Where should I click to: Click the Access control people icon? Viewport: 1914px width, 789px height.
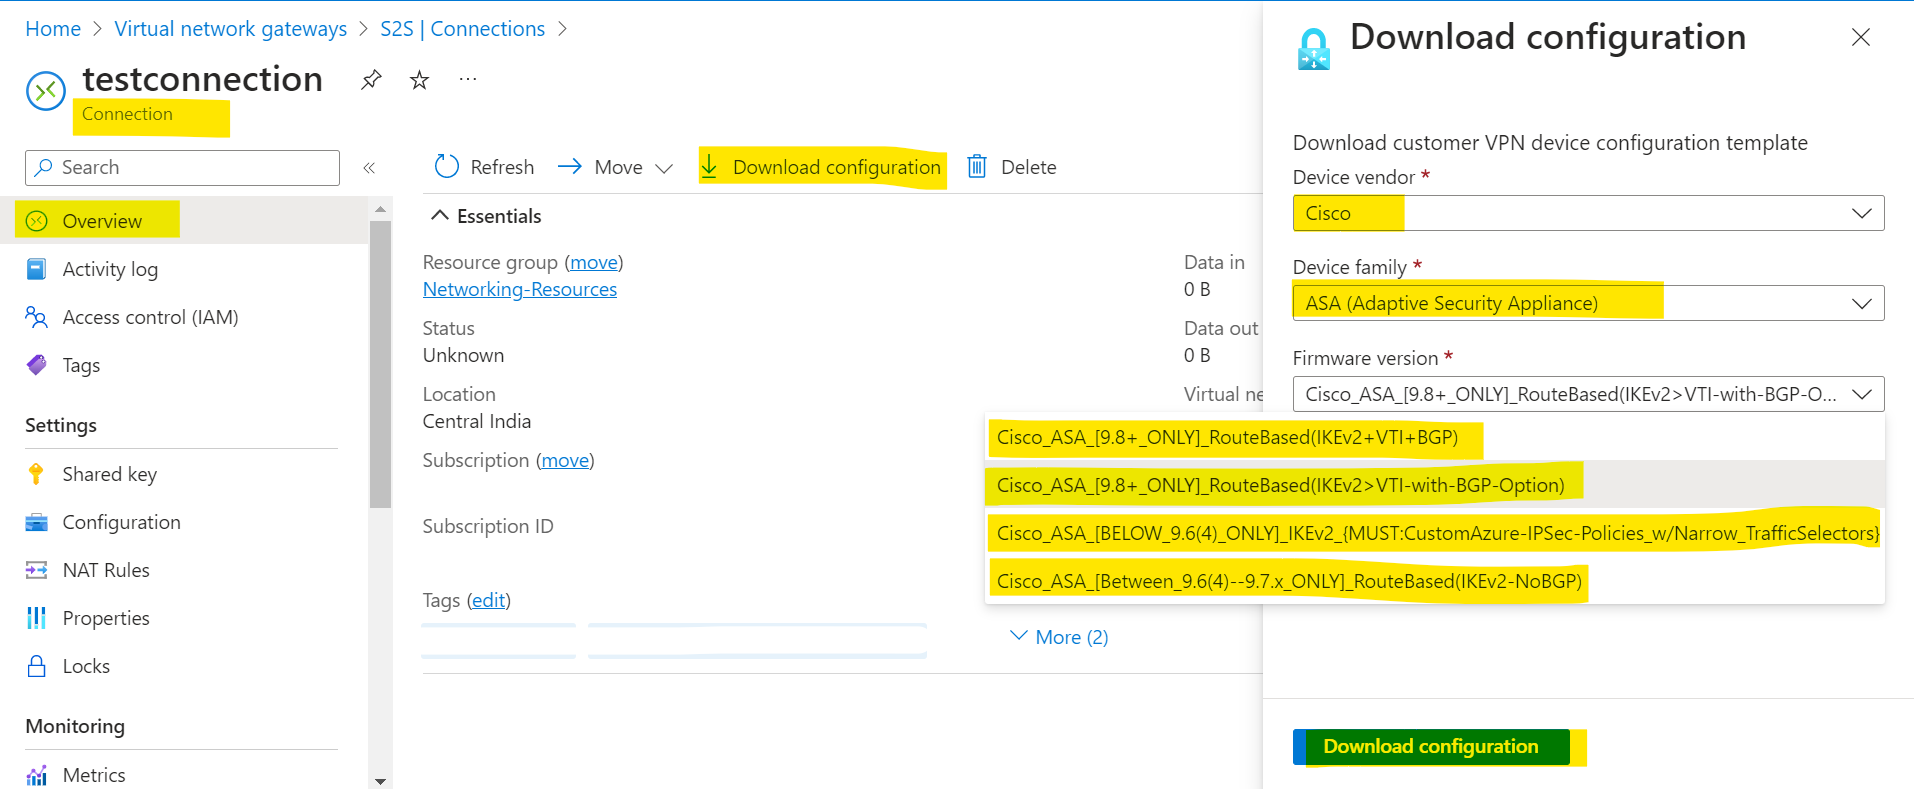[36, 317]
